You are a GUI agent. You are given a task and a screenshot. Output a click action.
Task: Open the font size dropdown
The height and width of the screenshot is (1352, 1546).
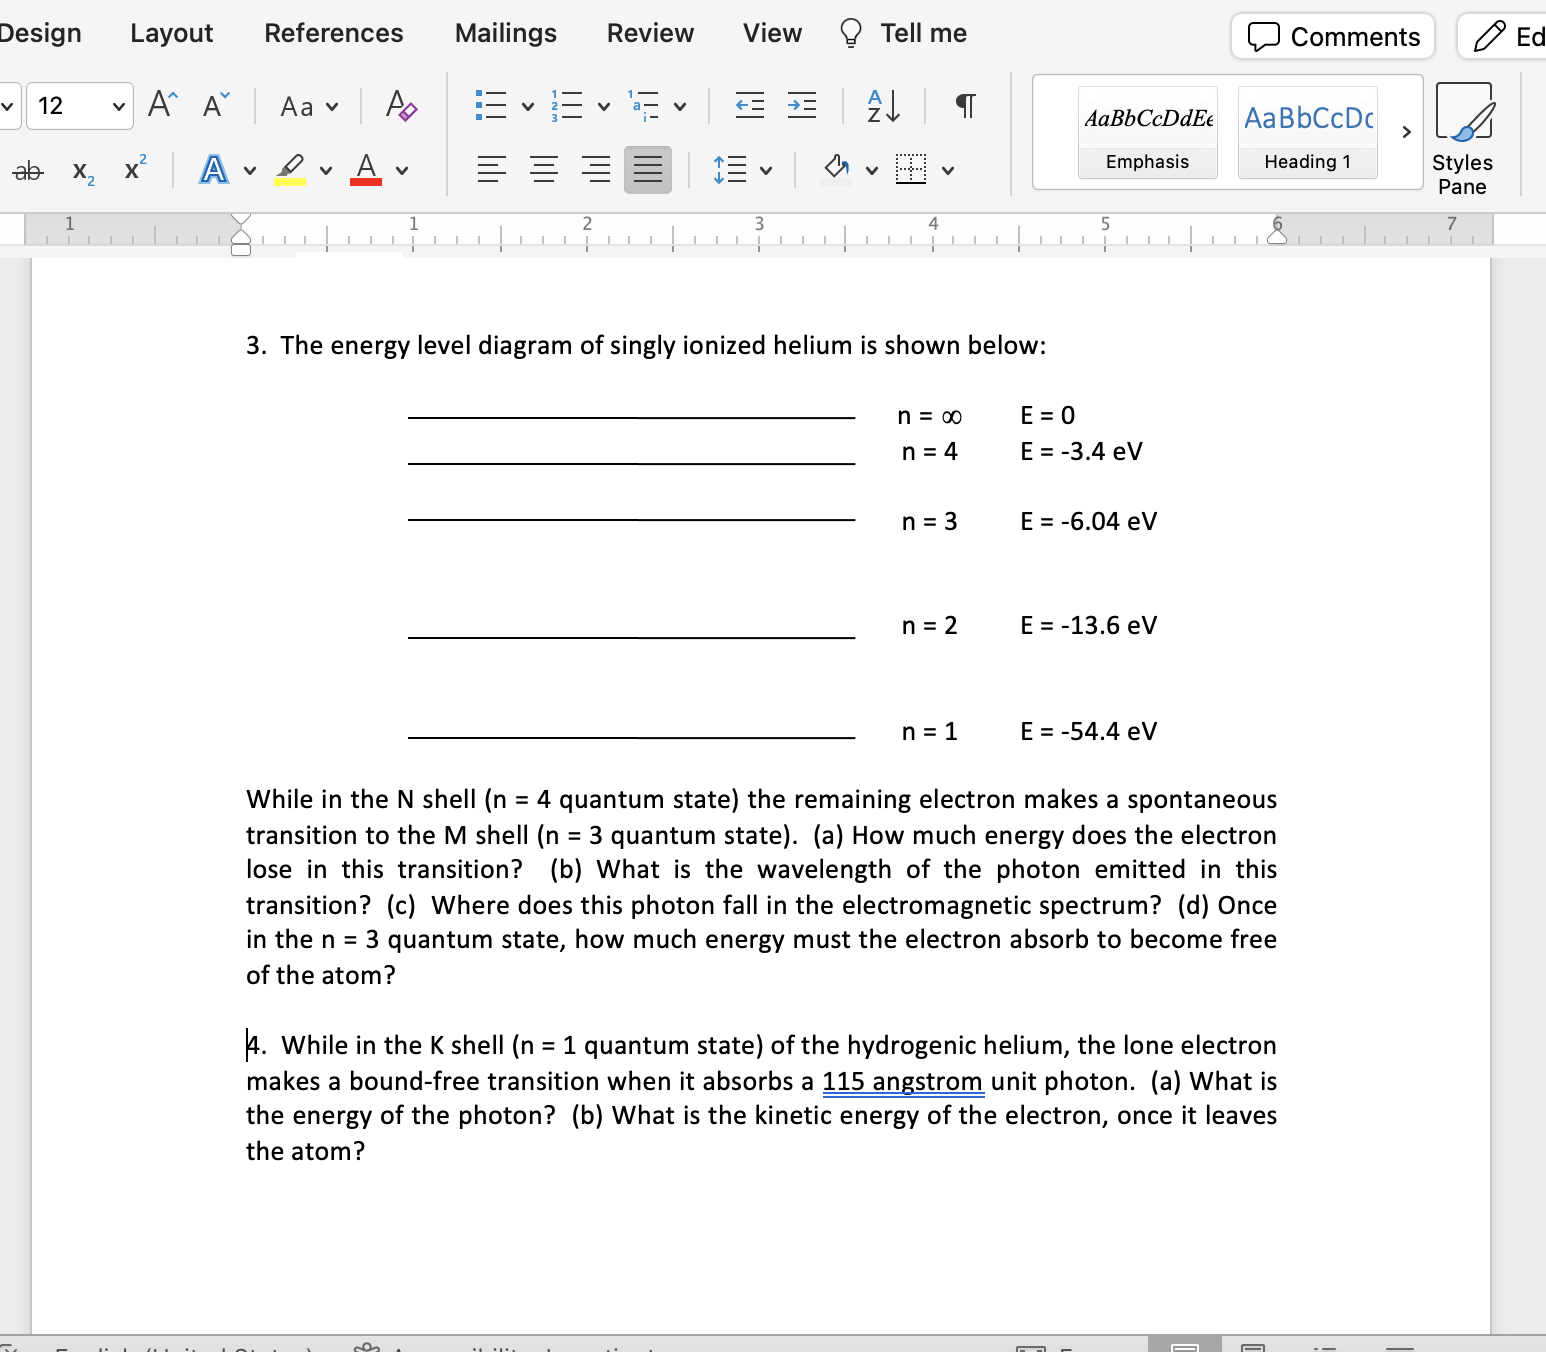119,106
